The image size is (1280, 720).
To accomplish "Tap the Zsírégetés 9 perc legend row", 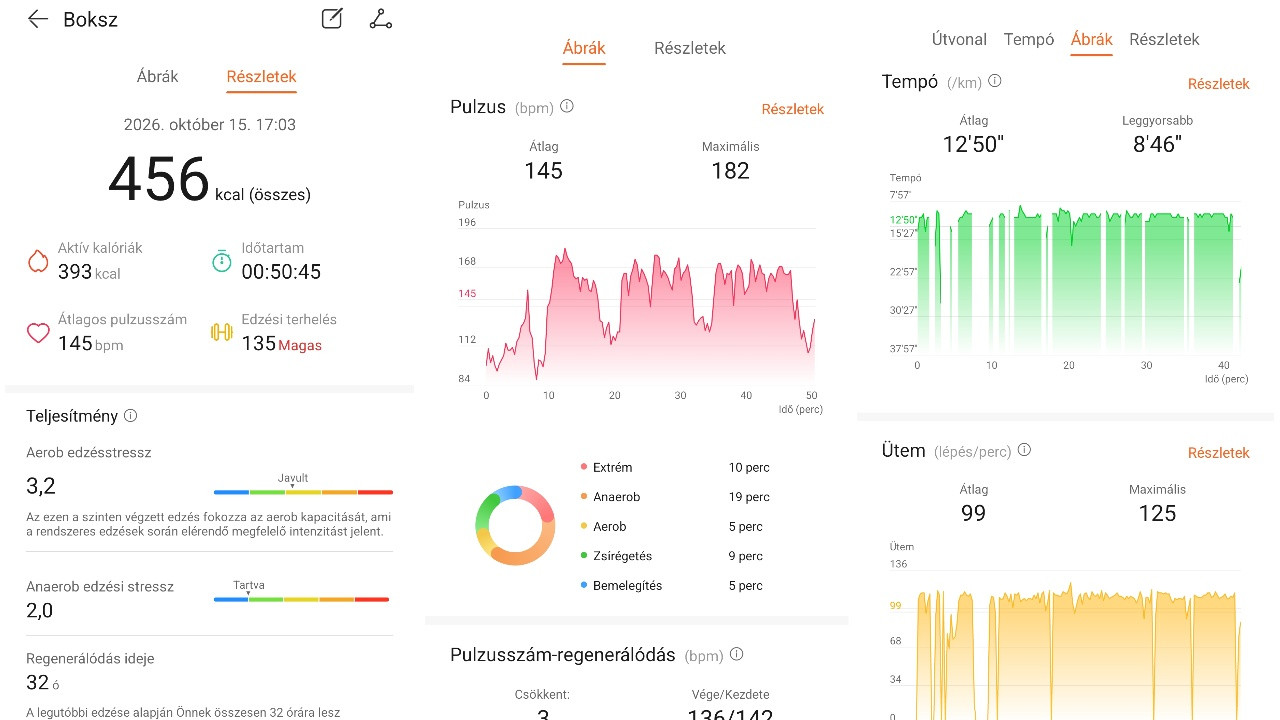I will click(x=671, y=556).
